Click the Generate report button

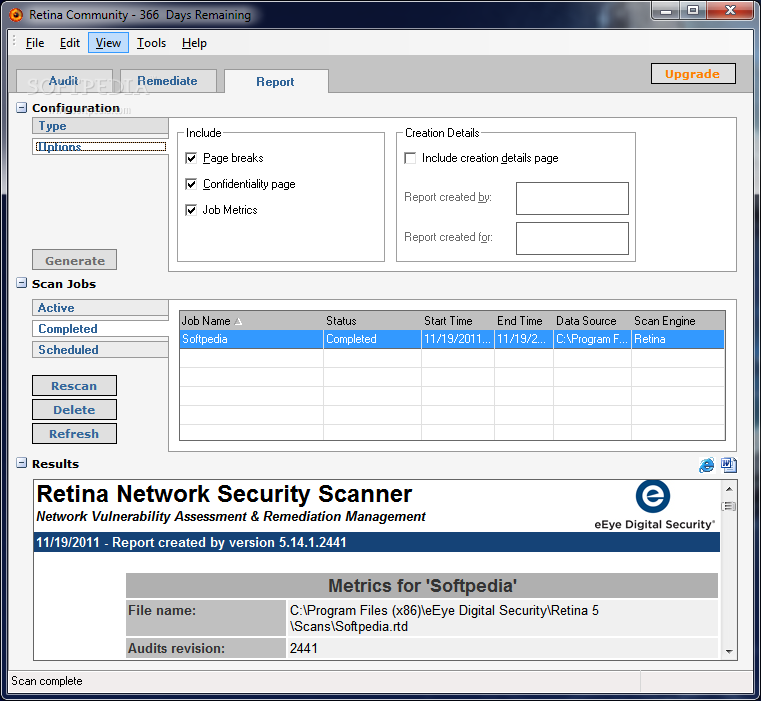pyautogui.click(x=75, y=260)
